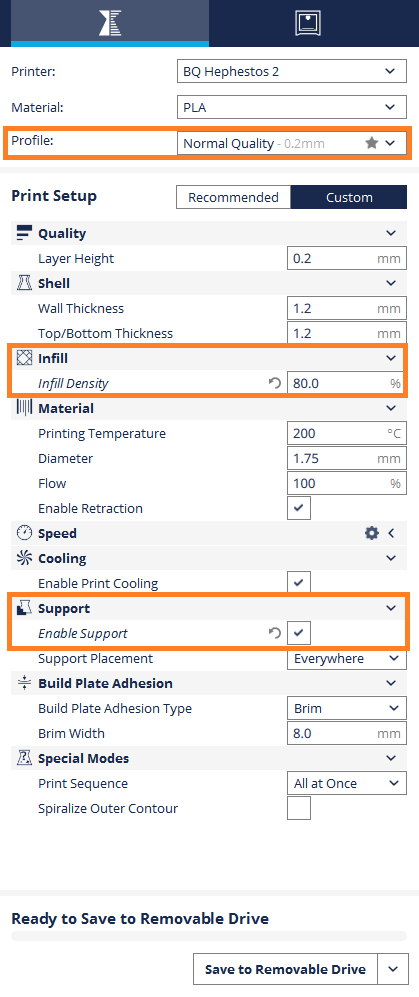Open the Prepare stage icon tab
The width and height of the screenshot is (419, 997).
click(x=110, y=23)
